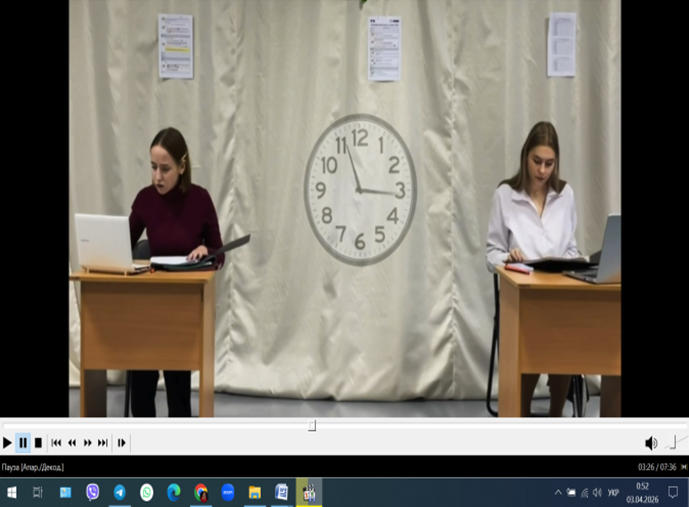Click the volume slider handle
This screenshot has width=689, height=507.
(x=673, y=443)
